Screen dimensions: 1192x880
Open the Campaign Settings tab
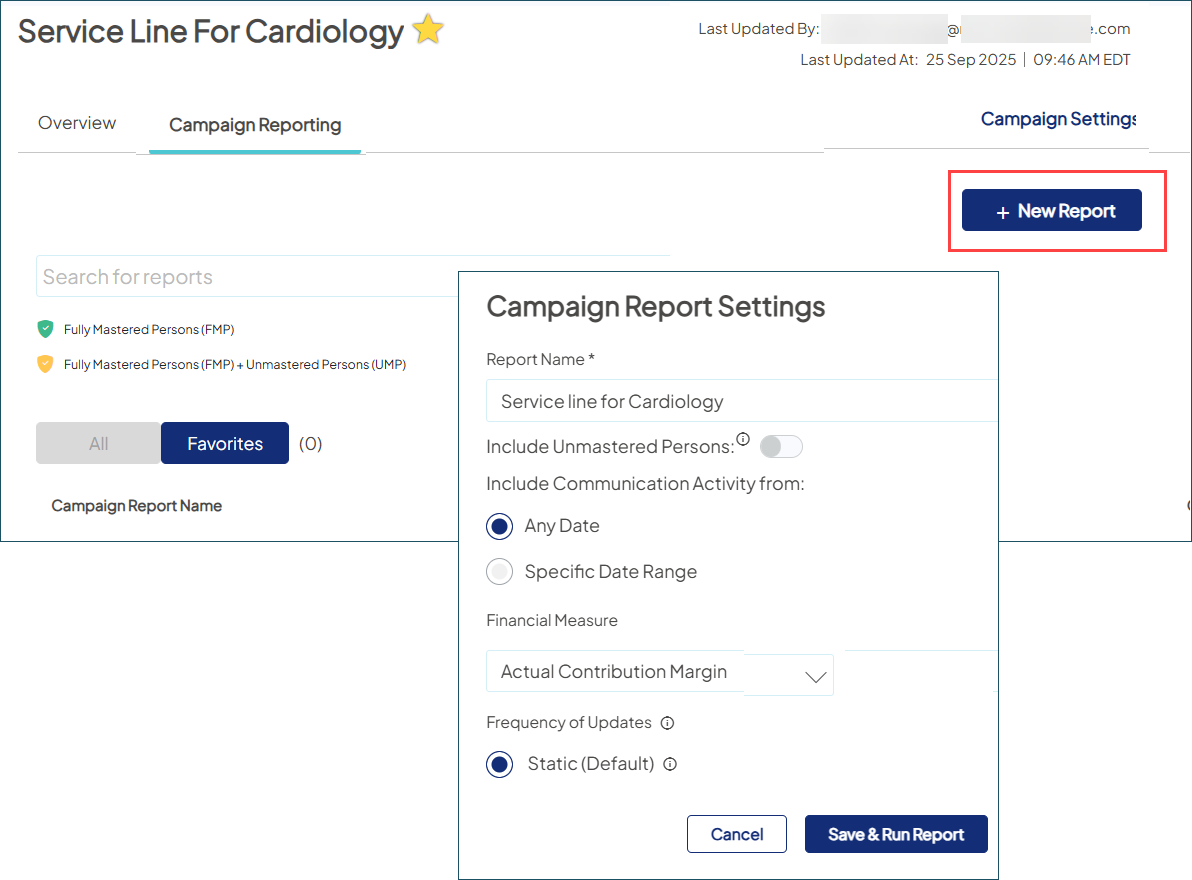pyautogui.click(x=1058, y=119)
